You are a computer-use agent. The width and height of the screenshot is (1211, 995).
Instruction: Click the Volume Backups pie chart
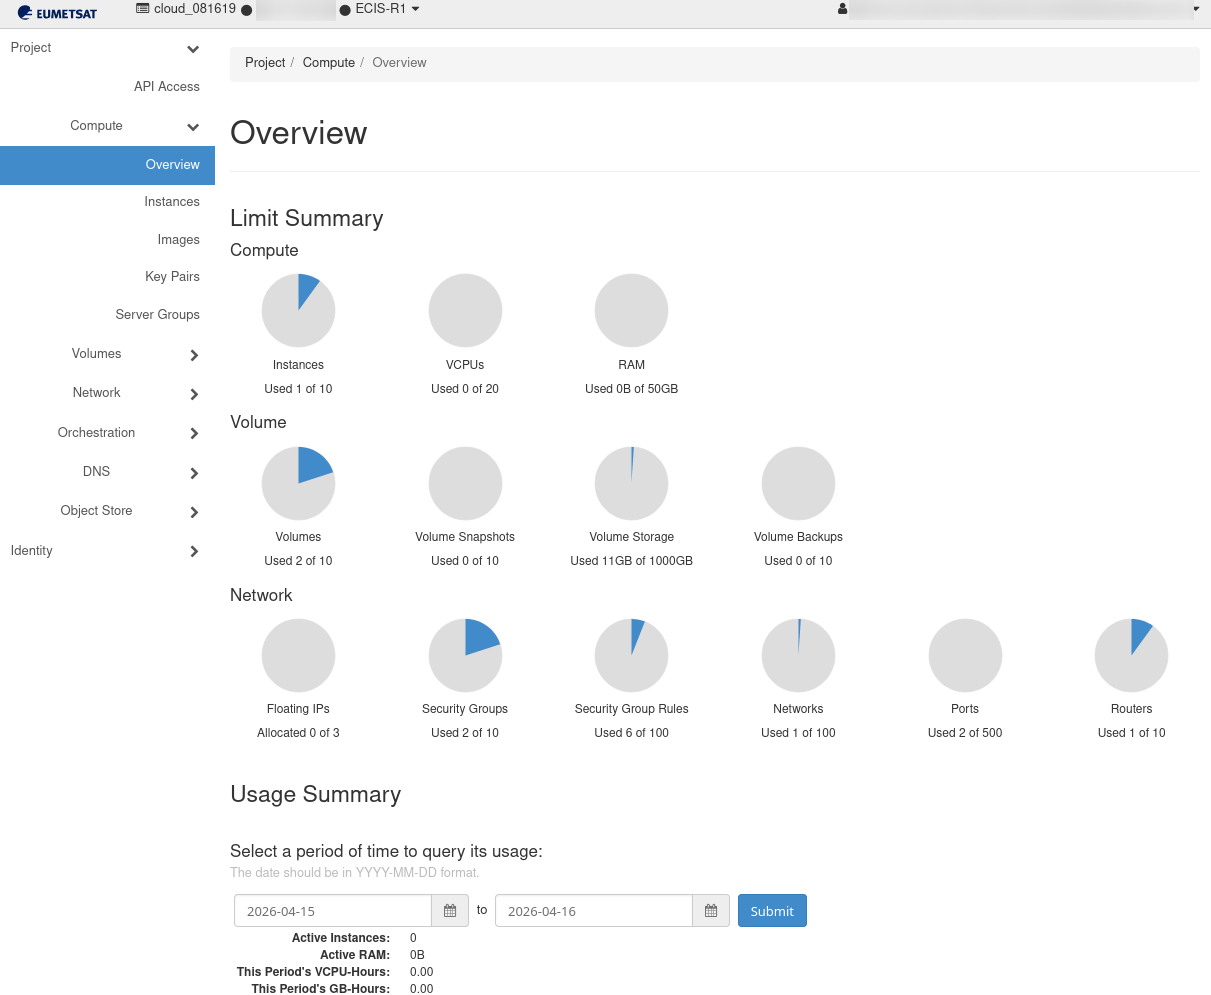(x=798, y=483)
